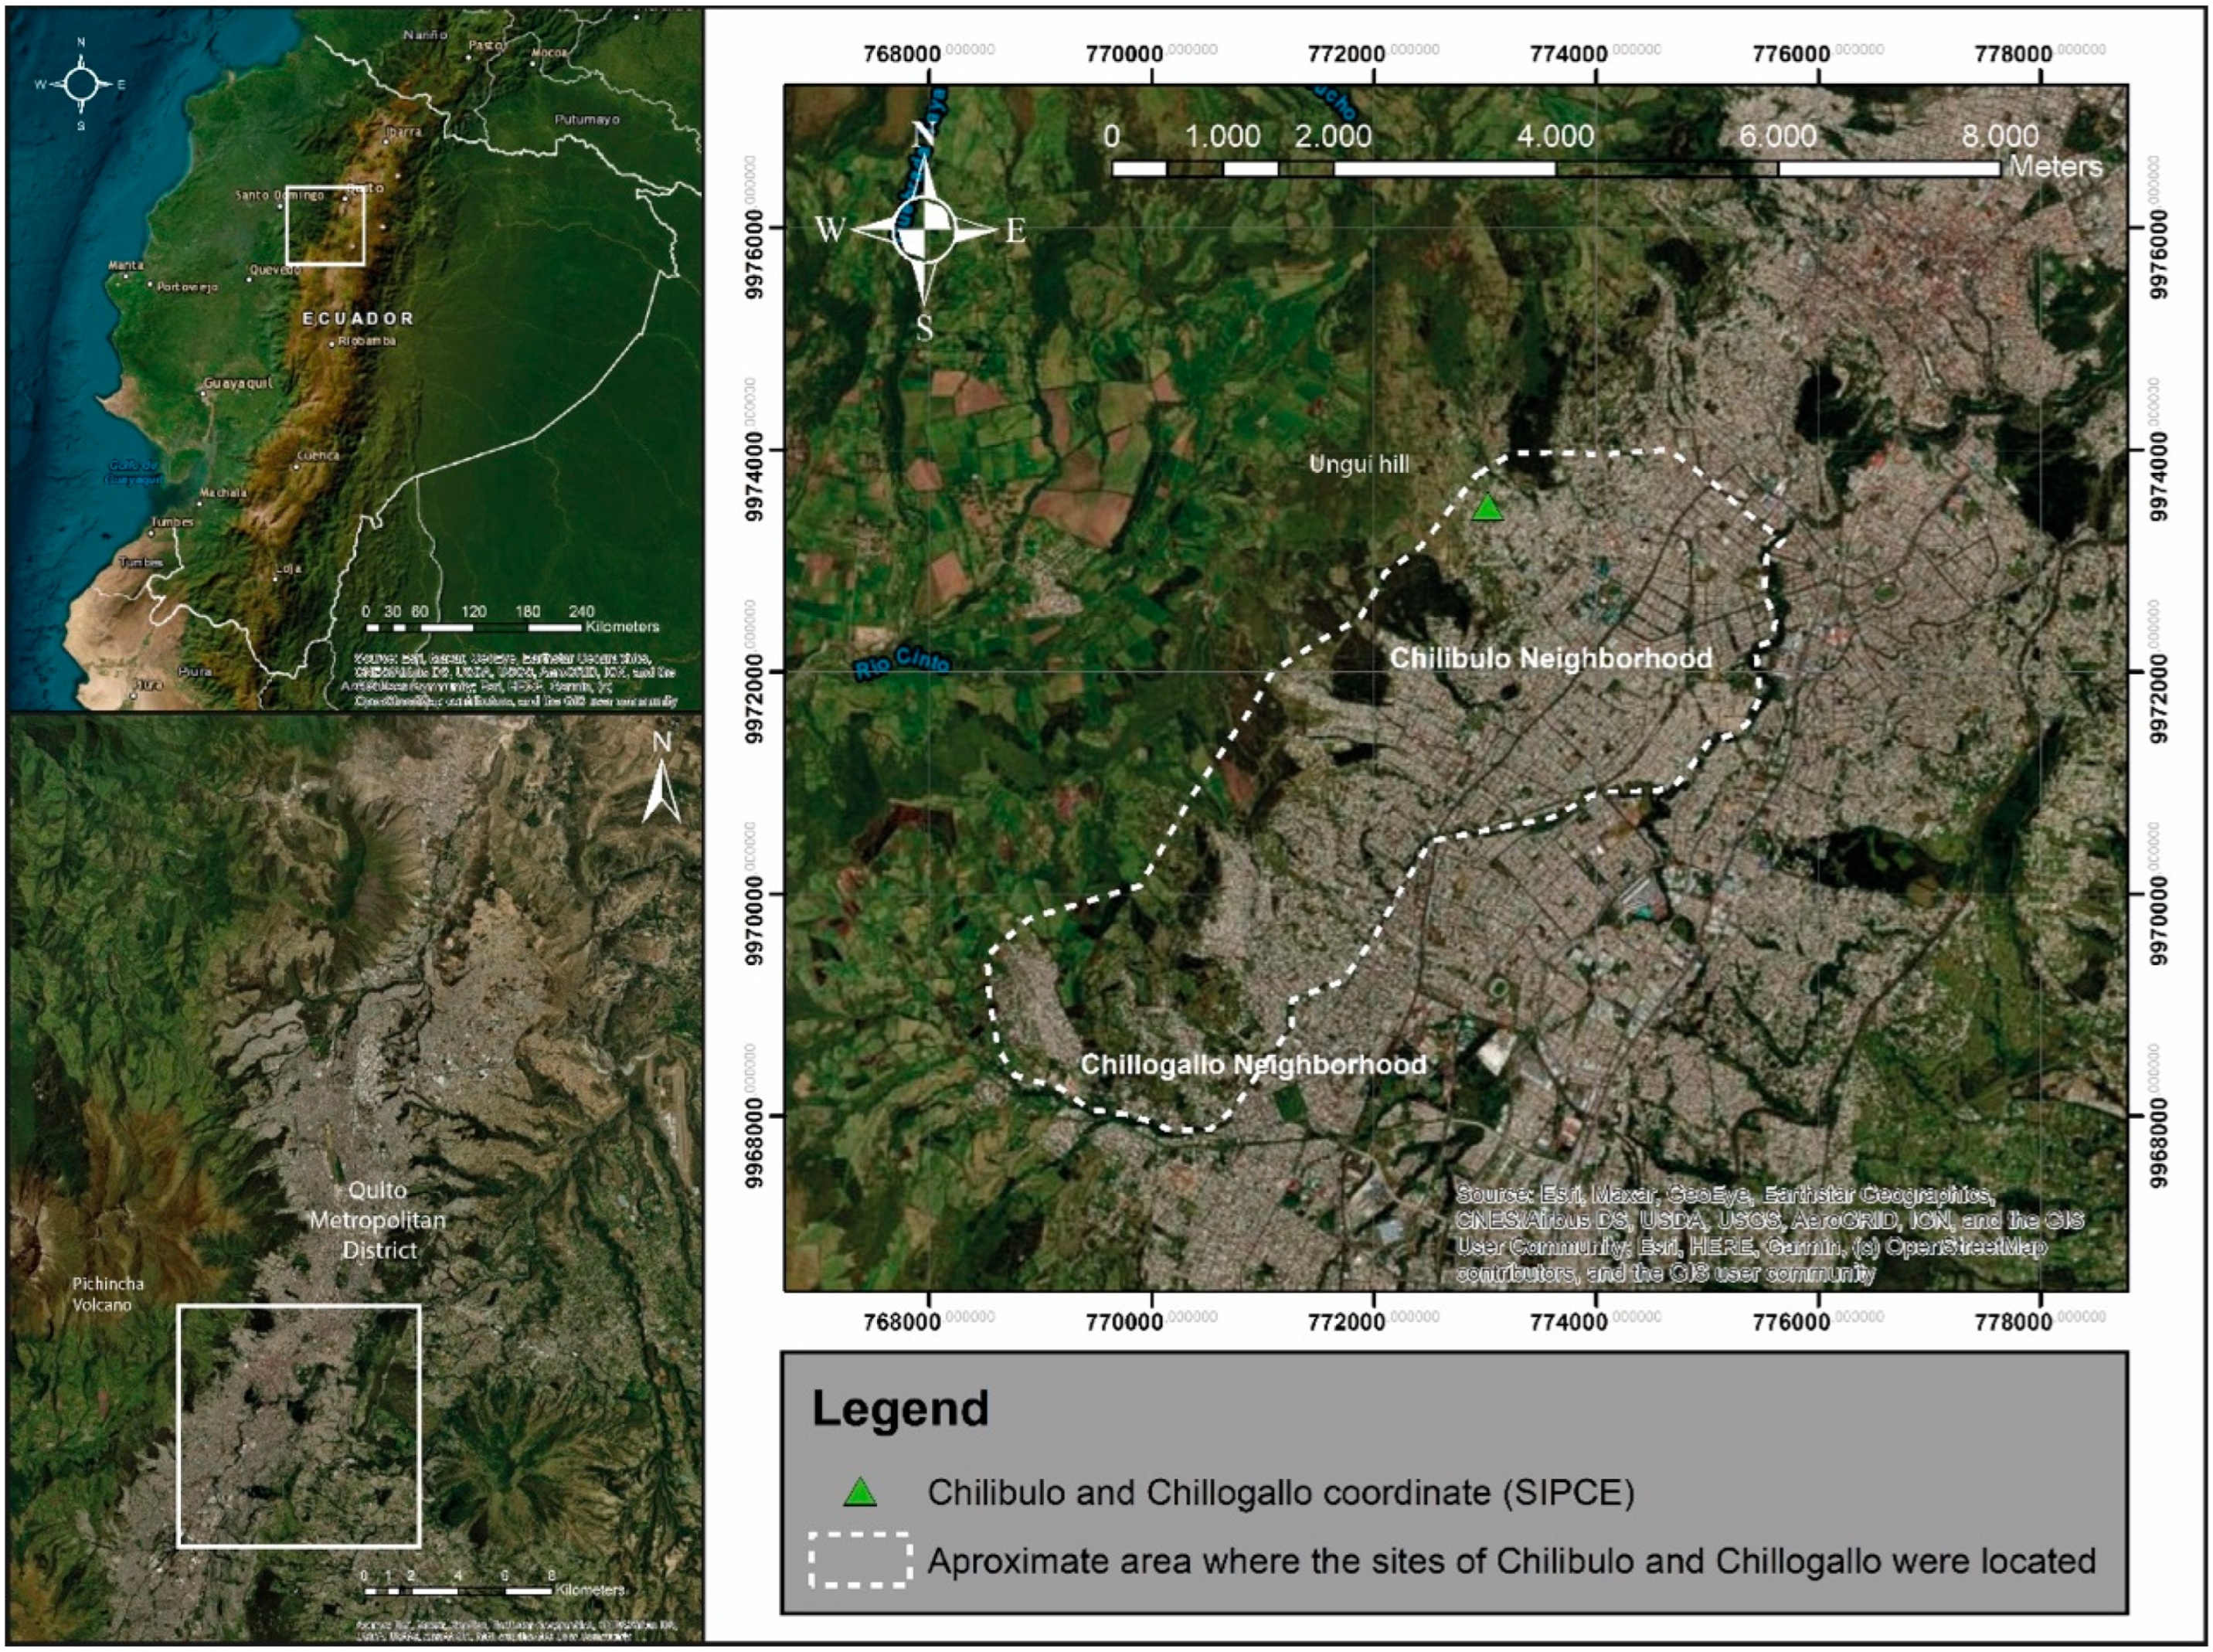
Task: Click the Ecuador inset kilometers scale bar
Action: coord(474,627)
